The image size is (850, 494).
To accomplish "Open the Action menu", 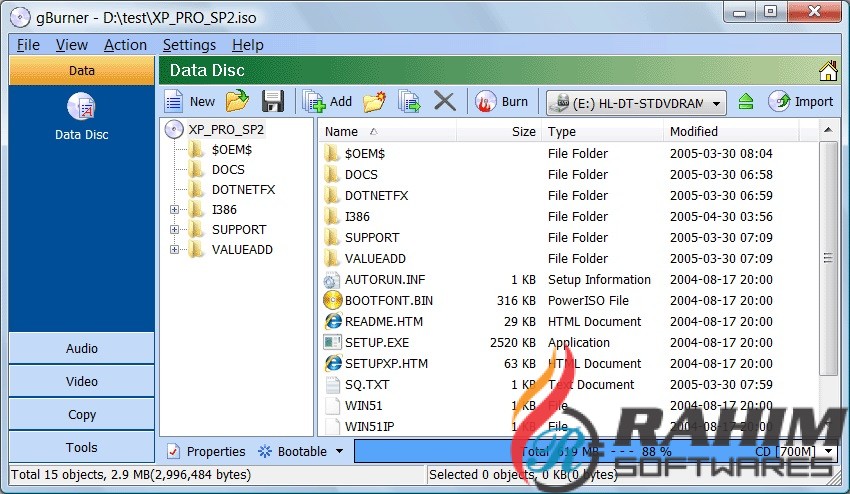I will [x=125, y=45].
